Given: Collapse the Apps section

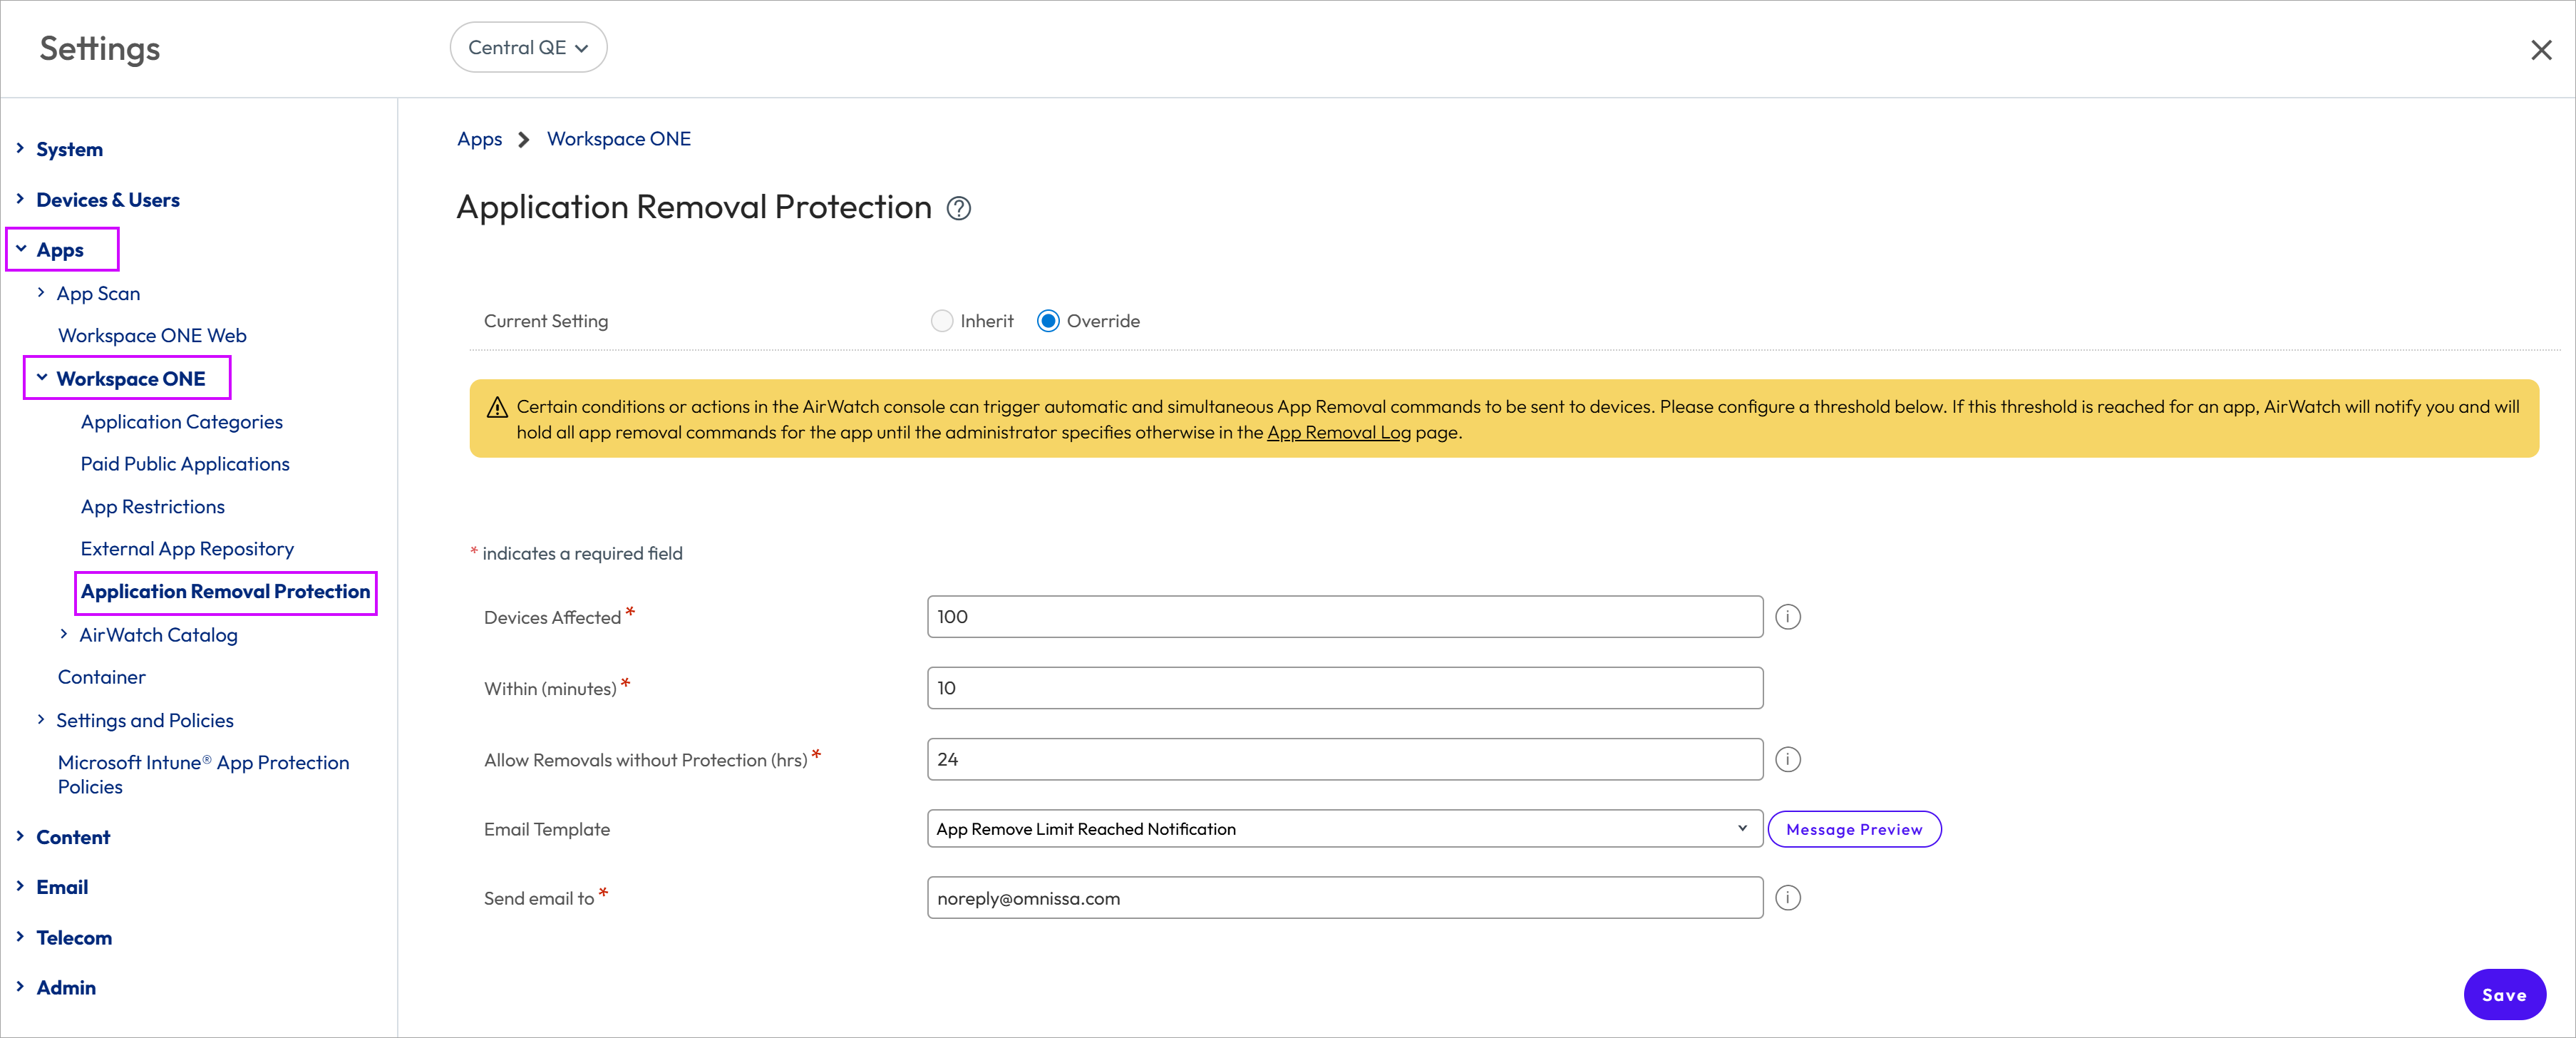Looking at the screenshot, I should [x=20, y=249].
